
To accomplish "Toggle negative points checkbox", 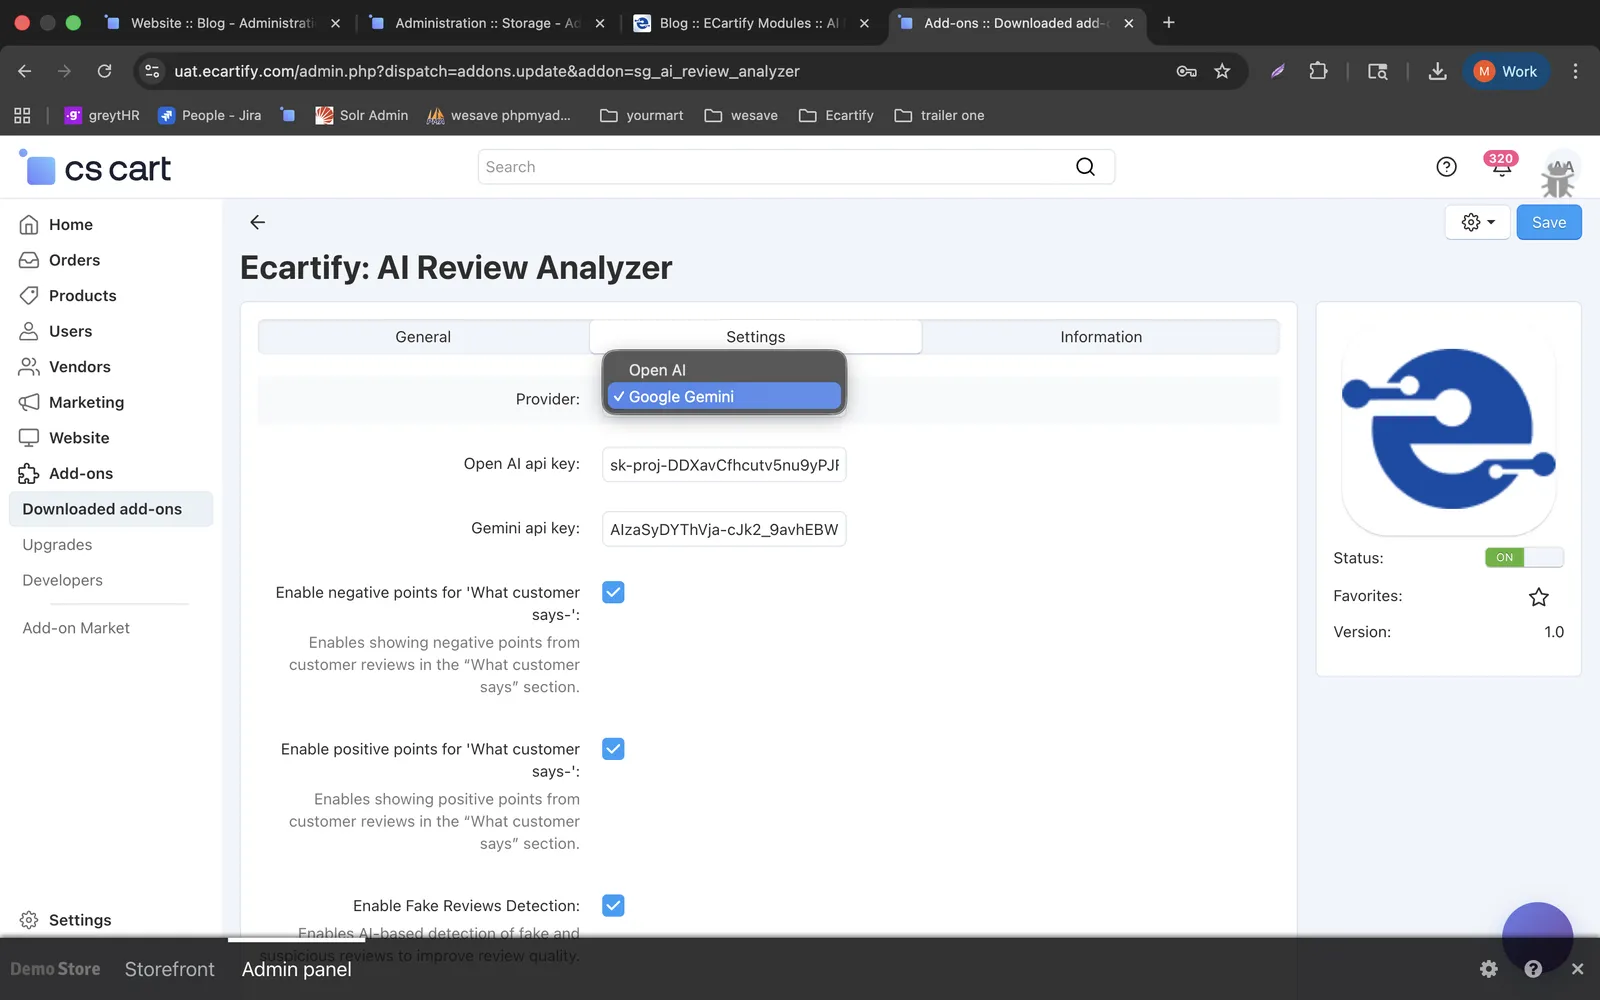I will [613, 592].
